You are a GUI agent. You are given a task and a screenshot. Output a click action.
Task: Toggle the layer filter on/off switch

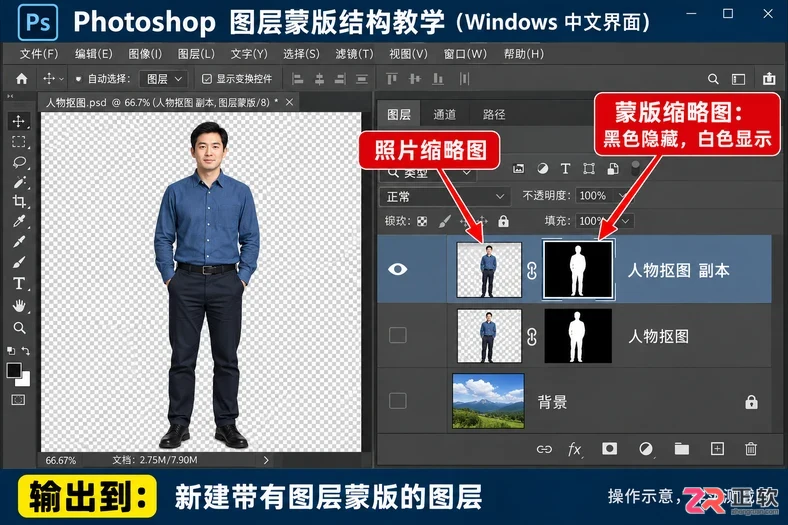635,168
